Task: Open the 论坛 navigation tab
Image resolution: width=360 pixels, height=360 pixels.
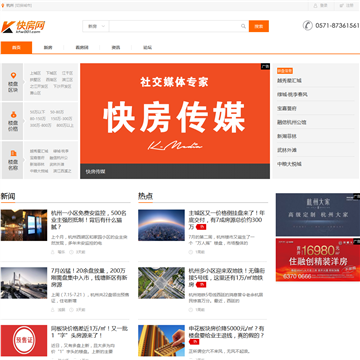Action: point(147,47)
